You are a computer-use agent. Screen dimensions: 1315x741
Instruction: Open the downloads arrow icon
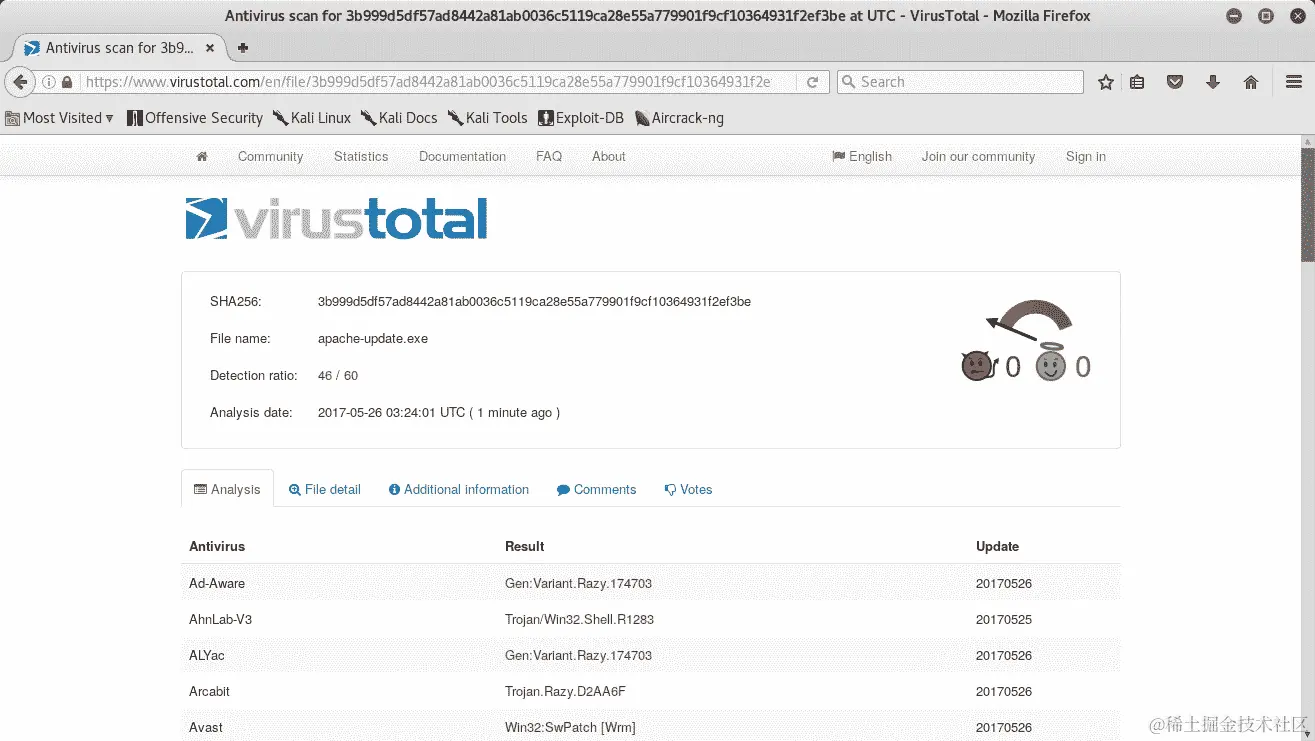pyautogui.click(x=1213, y=82)
